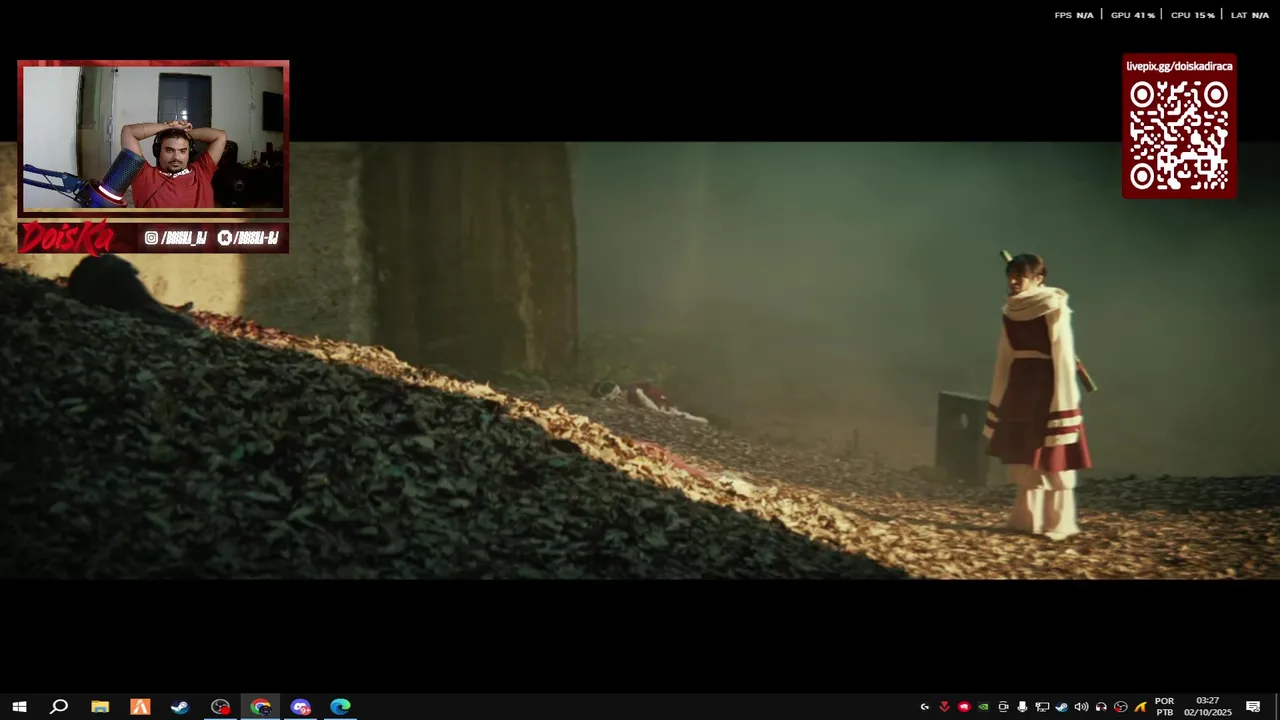The width and height of the screenshot is (1280, 720).
Task: Open the orange FL-style app on taskbar
Action: [140, 707]
